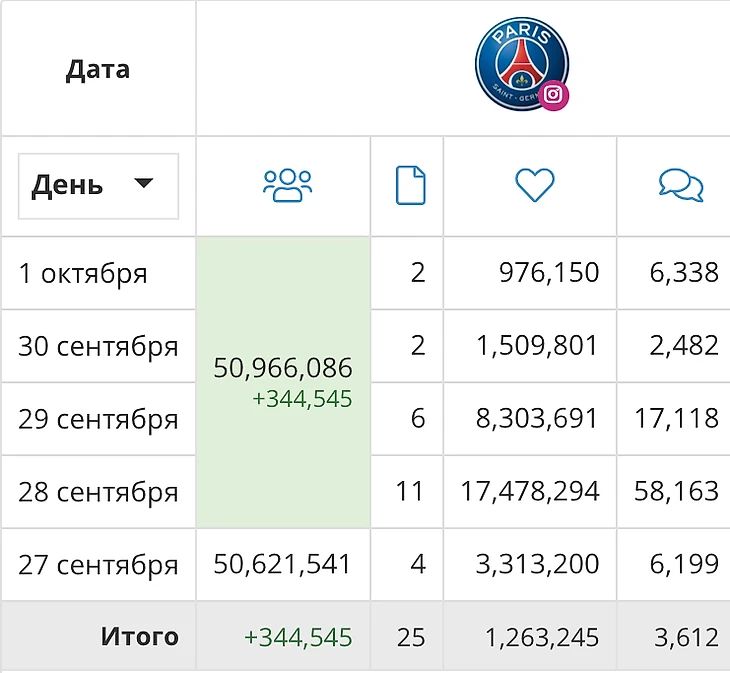Select the 28 сентября row date
Image resolution: width=730 pixels, height=673 pixels.
point(98,492)
